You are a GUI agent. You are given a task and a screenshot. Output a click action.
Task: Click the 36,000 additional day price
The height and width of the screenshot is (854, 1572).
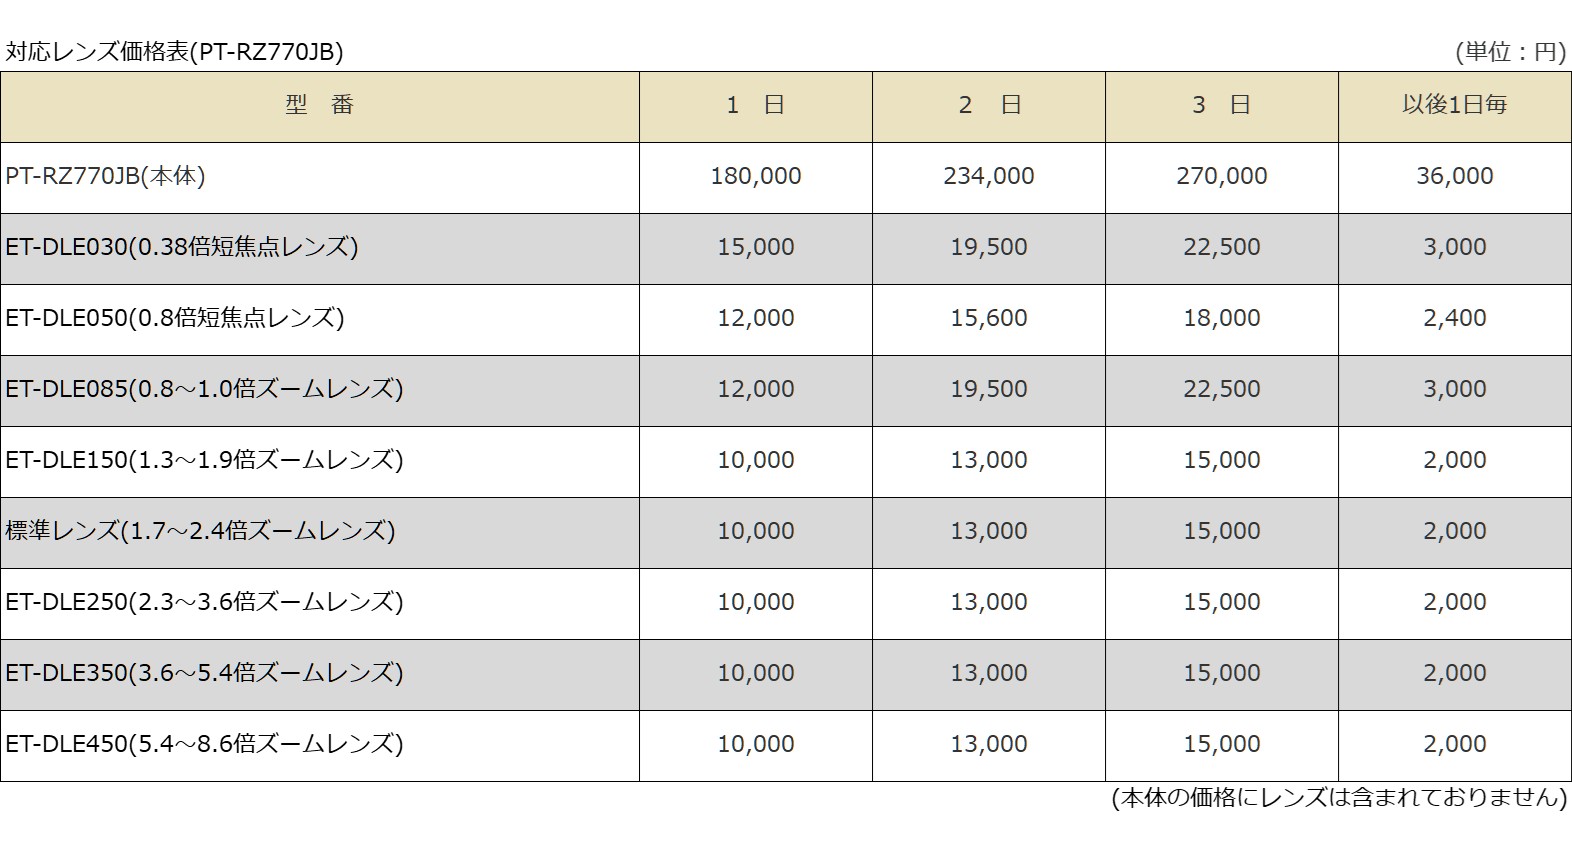click(1455, 177)
